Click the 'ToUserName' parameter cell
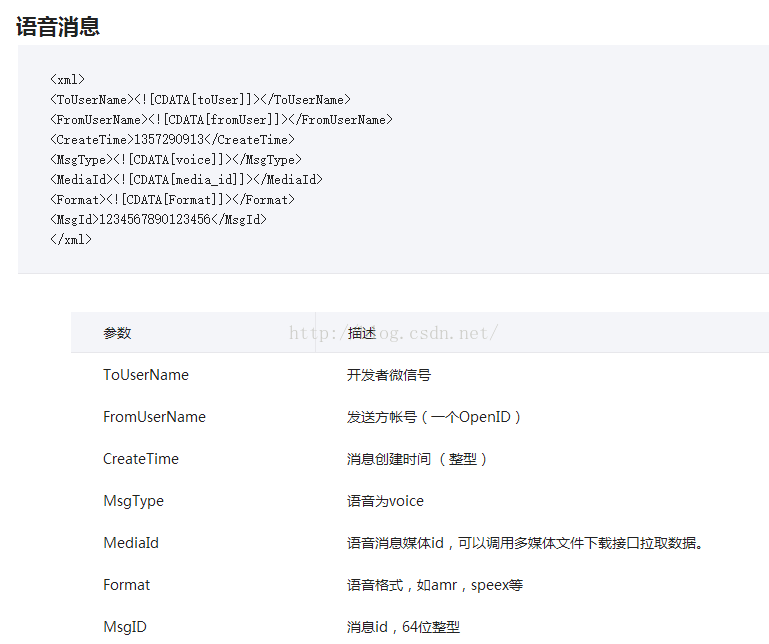 (146, 375)
